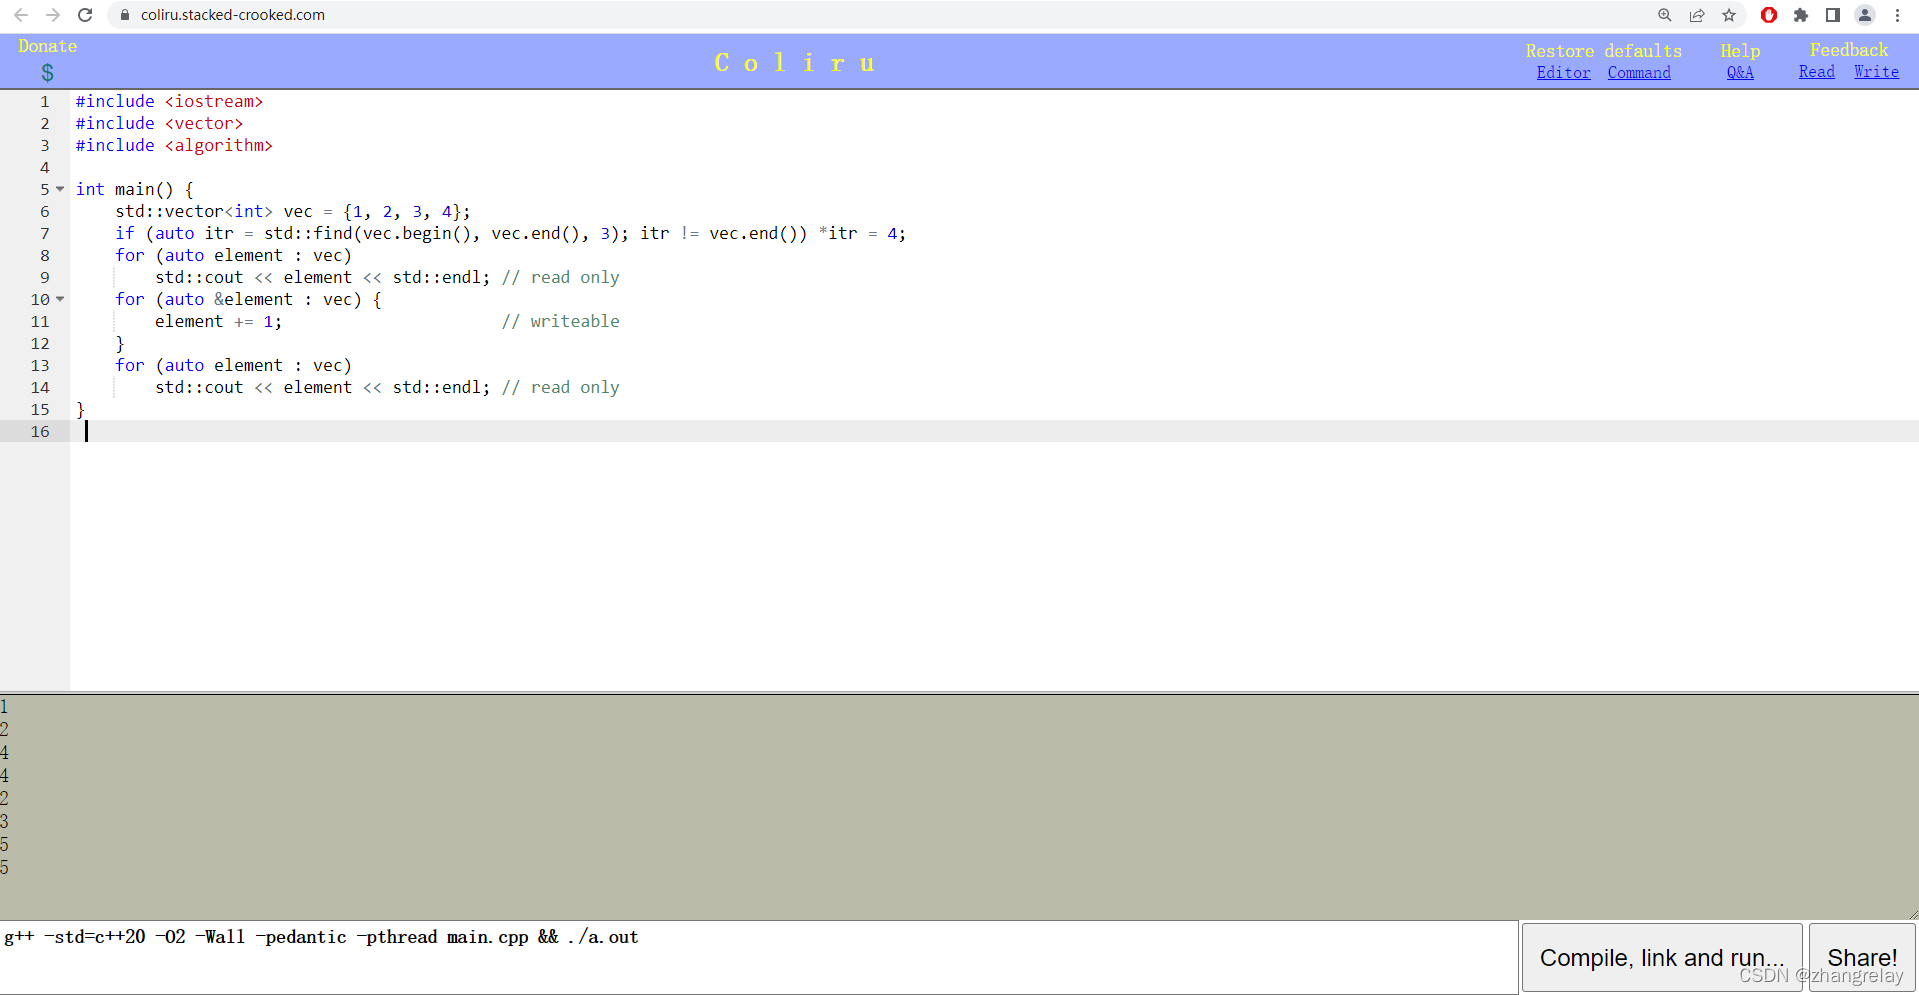The width and height of the screenshot is (1919, 995).
Task: Click 'for (auto &element : vec)' line
Action: pos(248,299)
